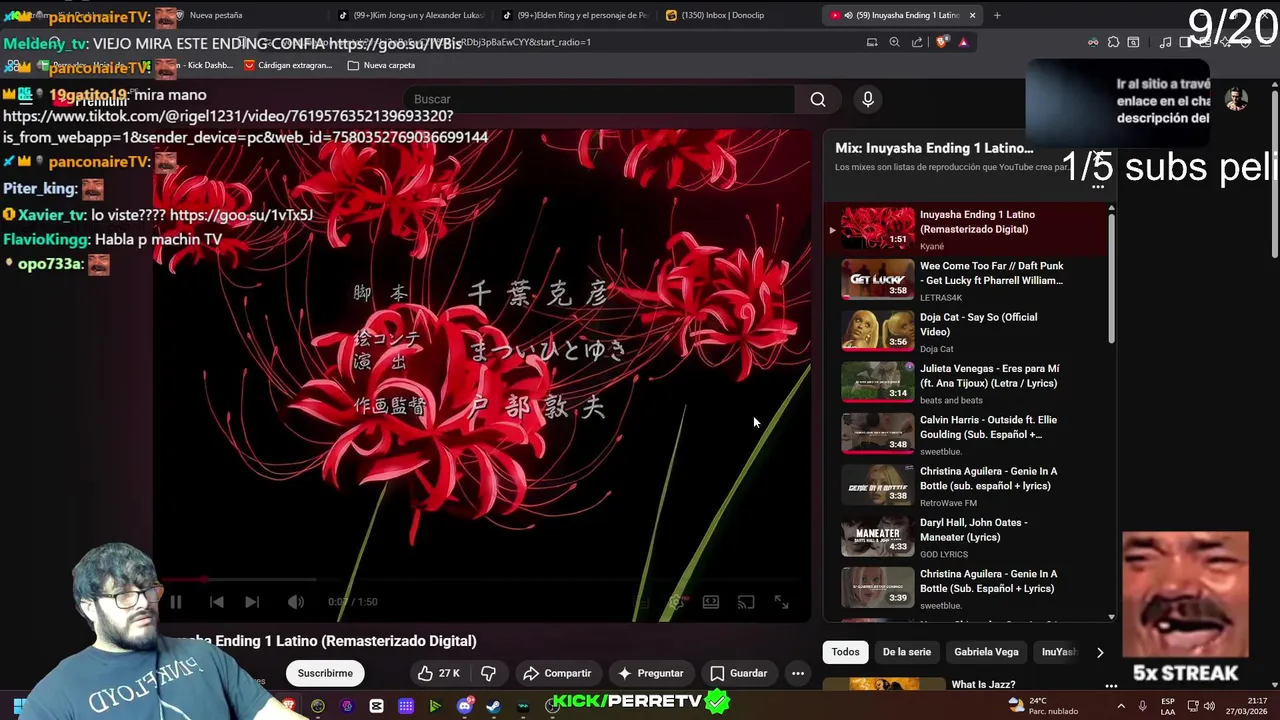Play Wee Come Too Far Daft Punk thumbnail

[877, 279]
